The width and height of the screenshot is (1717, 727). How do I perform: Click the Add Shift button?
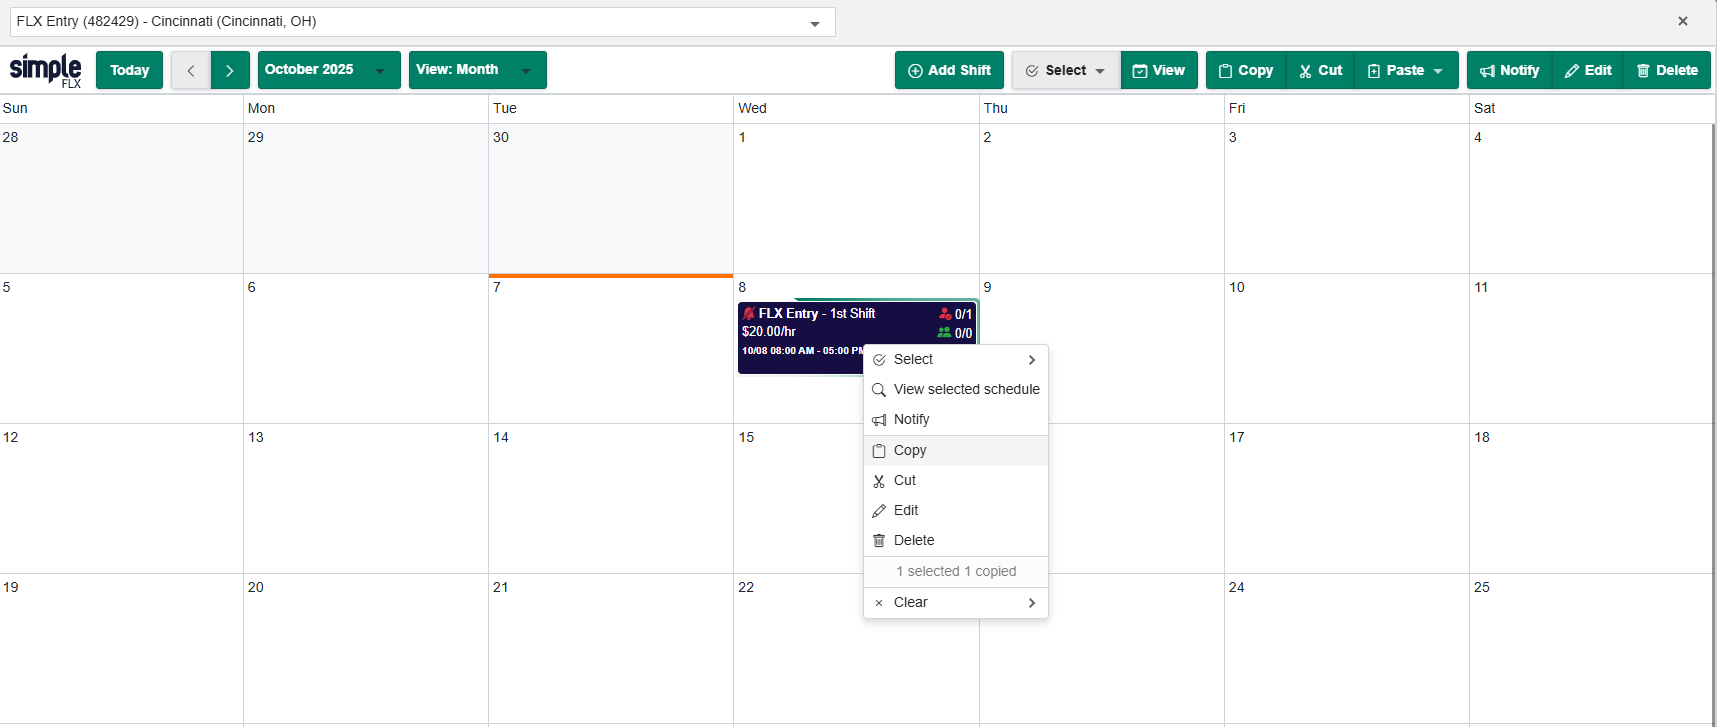coord(949,70)
